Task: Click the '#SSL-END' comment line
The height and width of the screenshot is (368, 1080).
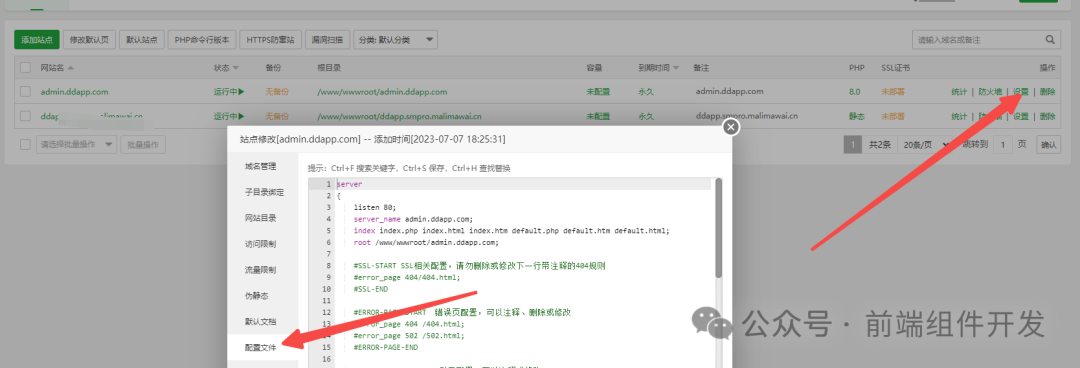Action: [x=371, y=289]
